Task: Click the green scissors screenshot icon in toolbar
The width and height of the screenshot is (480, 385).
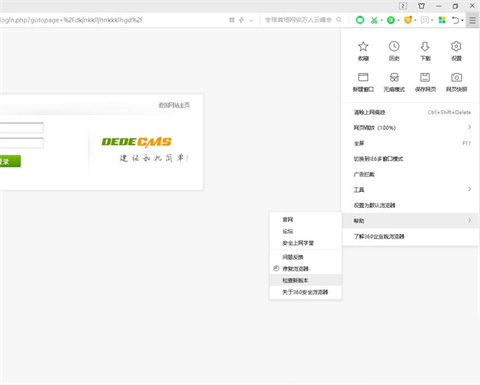Action: tap(374, 20)
